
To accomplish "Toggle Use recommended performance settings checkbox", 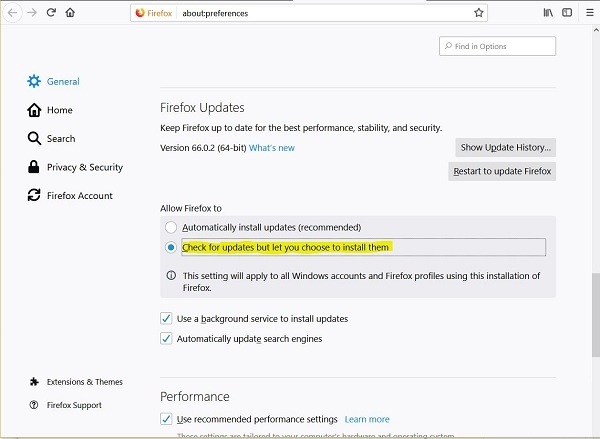I will click(x=167, y=419).
